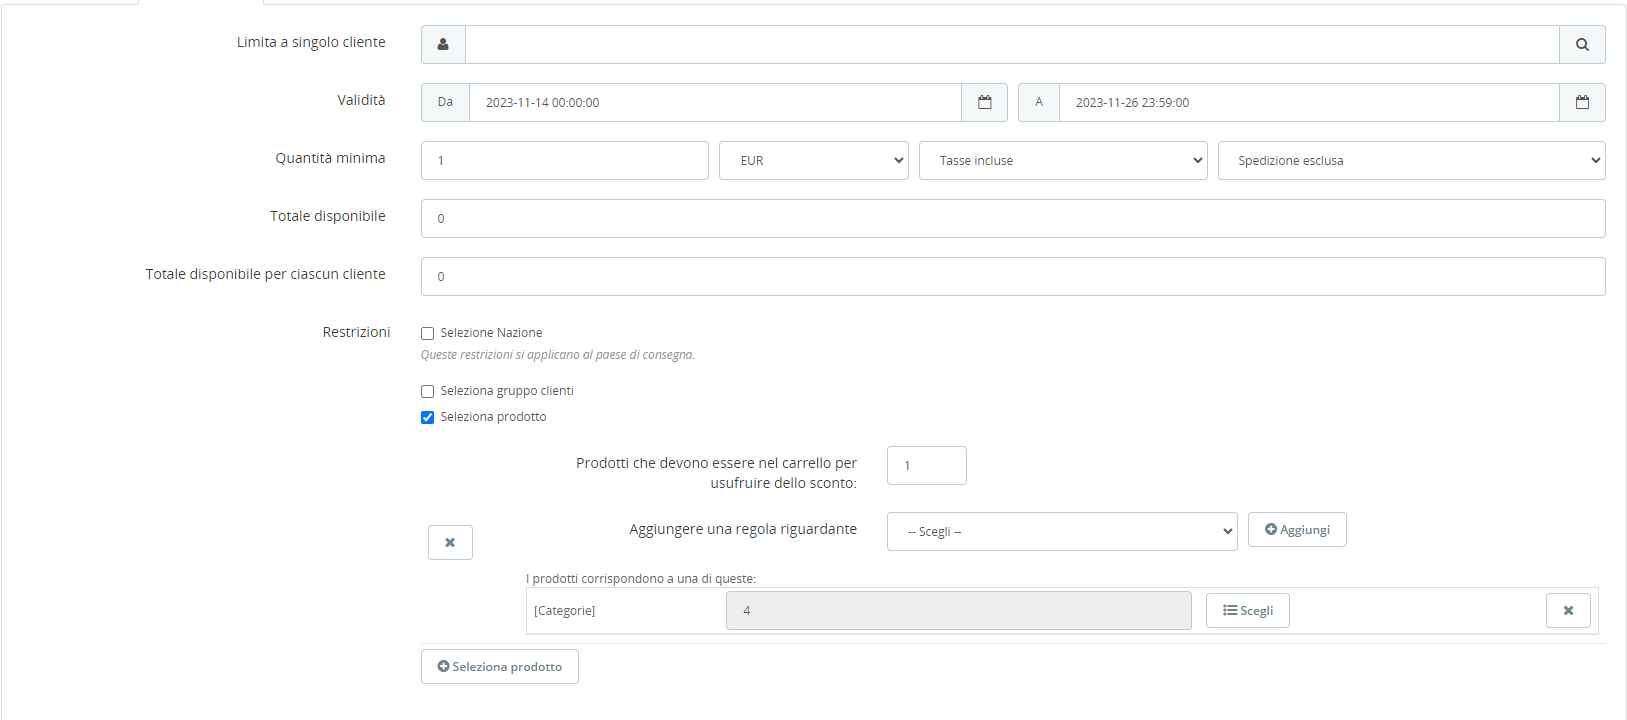This screenshot has width=1627, height=720.
Task: Click the Aggiungi plus button
Action: point(1296,530)
